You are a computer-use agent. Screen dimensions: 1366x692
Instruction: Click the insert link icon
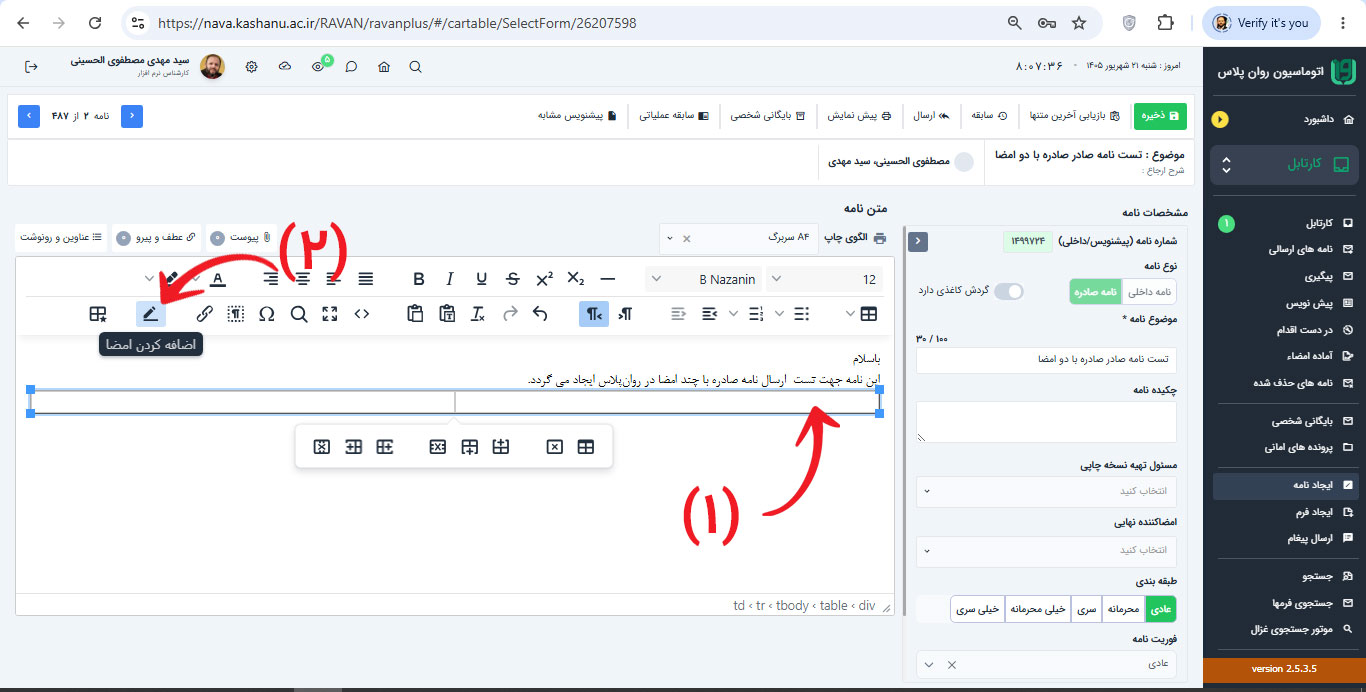point(205,314)
